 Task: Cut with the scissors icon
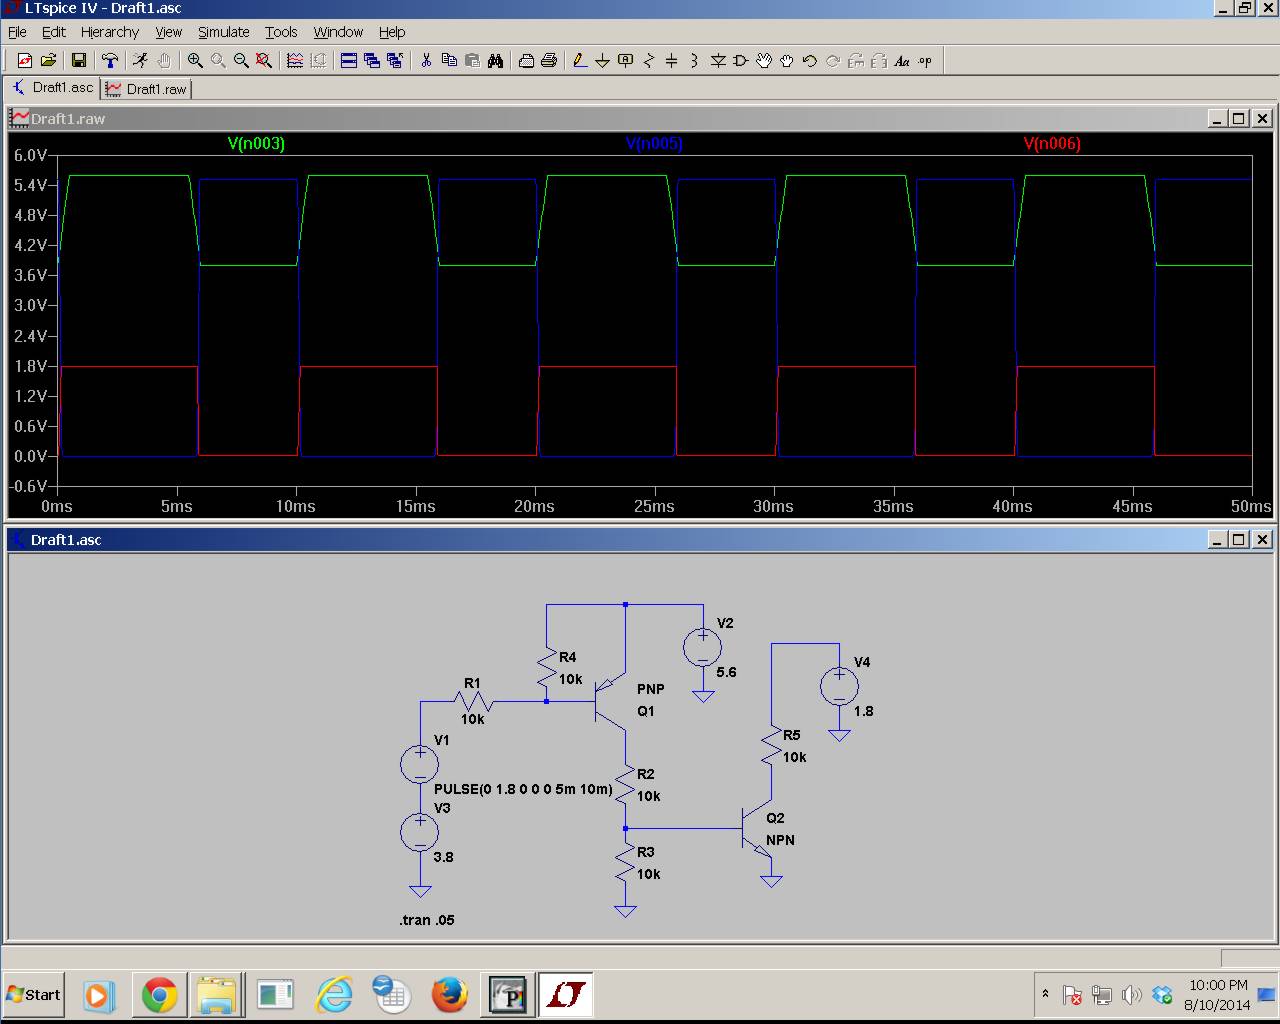click(426, 61)
